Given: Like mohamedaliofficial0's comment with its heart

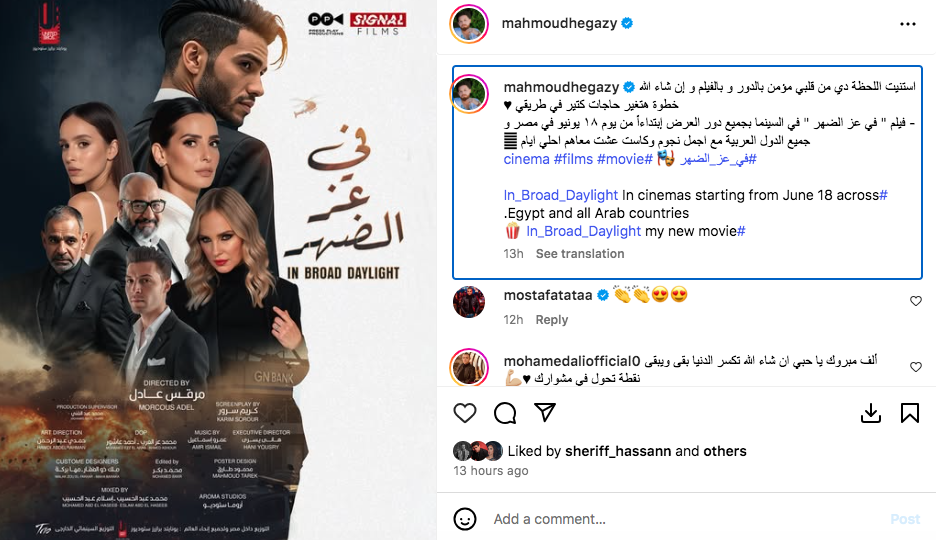Looking at the screenshot, I should click(916, 366).
